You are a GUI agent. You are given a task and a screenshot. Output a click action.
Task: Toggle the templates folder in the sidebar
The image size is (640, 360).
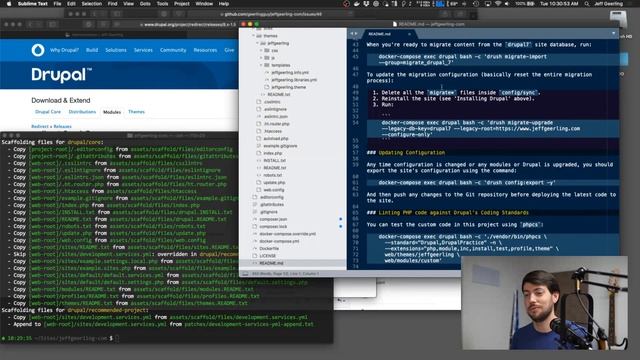pyautogui.click(x=261, y=65)
